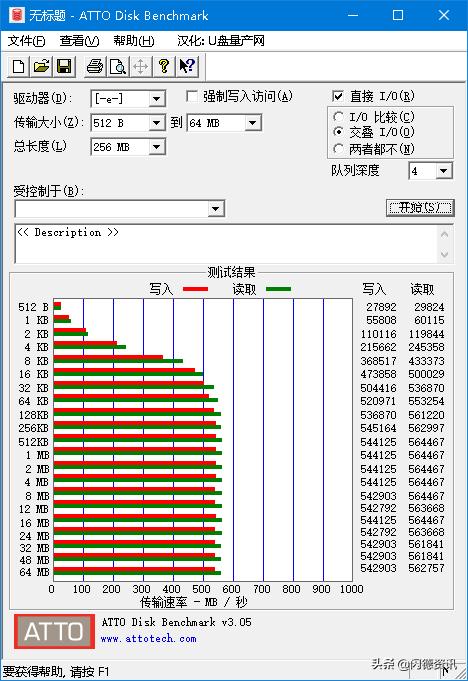
Task: Uncheck the 直接 I/O(R) checkbox
Action: (337, 96)
